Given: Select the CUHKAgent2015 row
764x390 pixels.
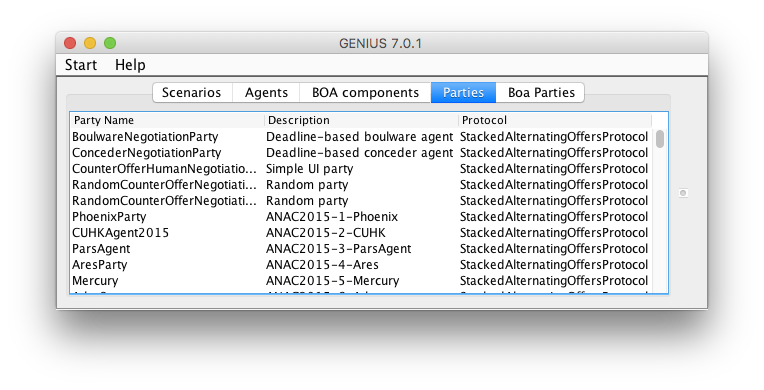Looking at the screenshot, I should [361, 233].
